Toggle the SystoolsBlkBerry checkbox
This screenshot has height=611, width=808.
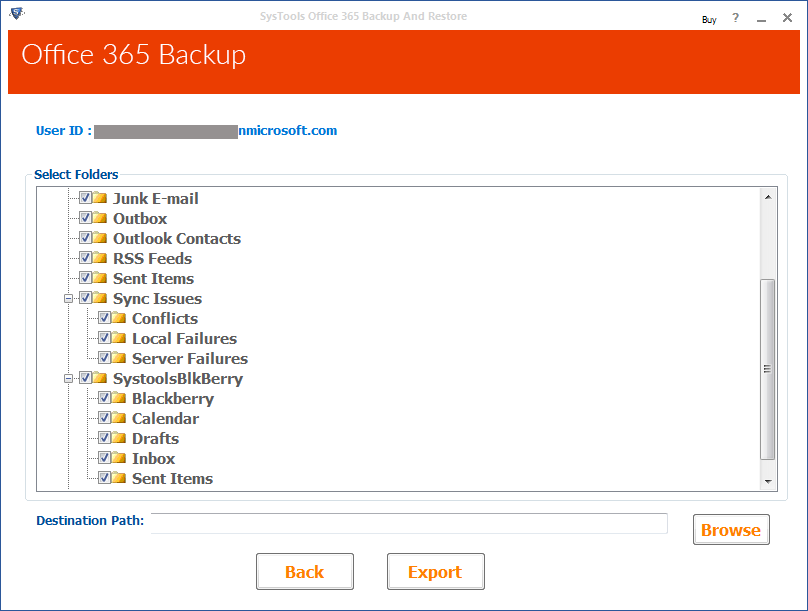[x=86, y=378]
